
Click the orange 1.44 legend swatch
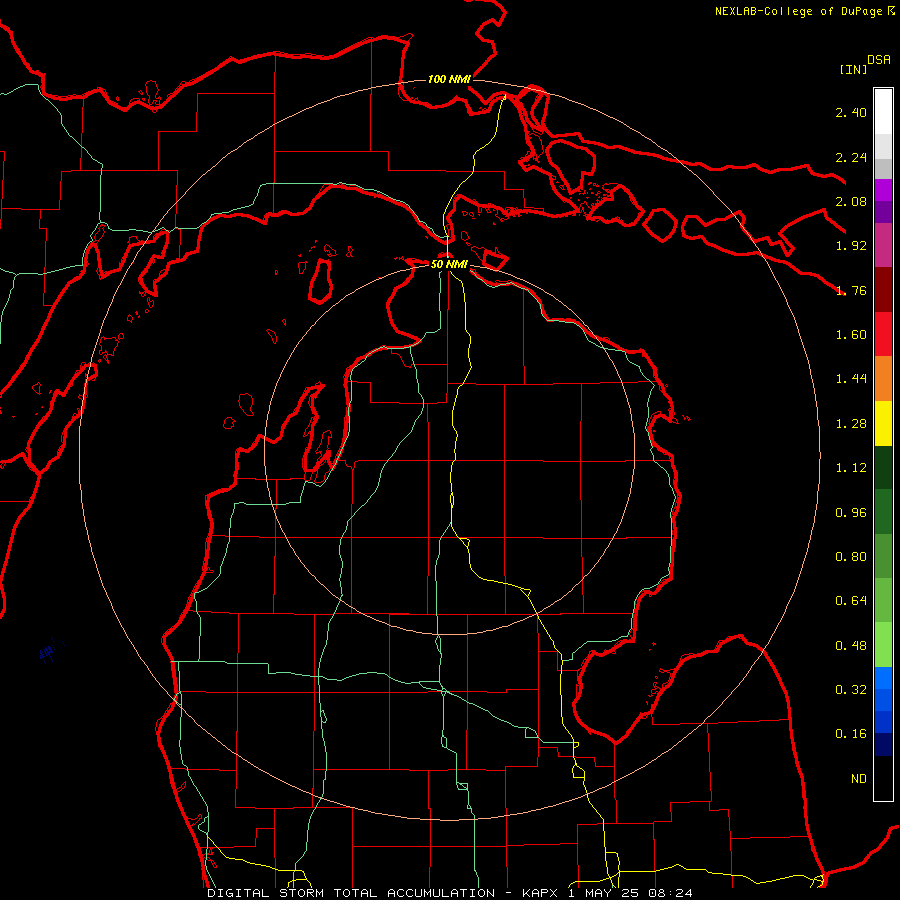[x=883, y=378]
